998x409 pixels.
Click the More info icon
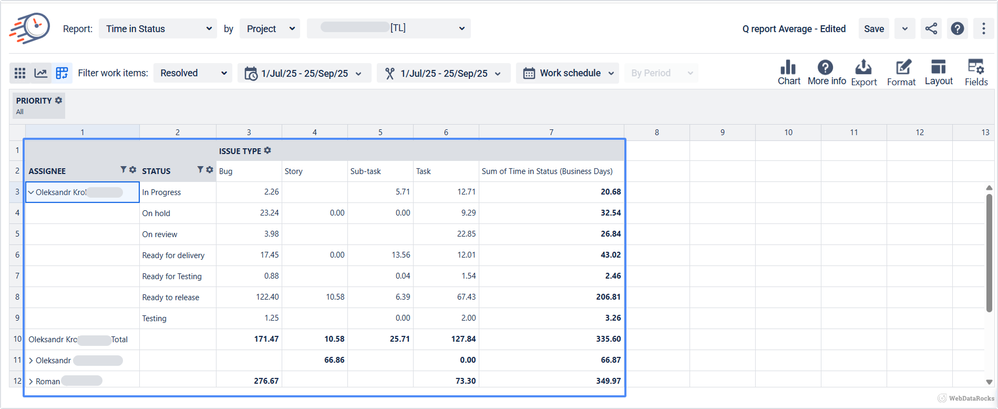point(826,68)
